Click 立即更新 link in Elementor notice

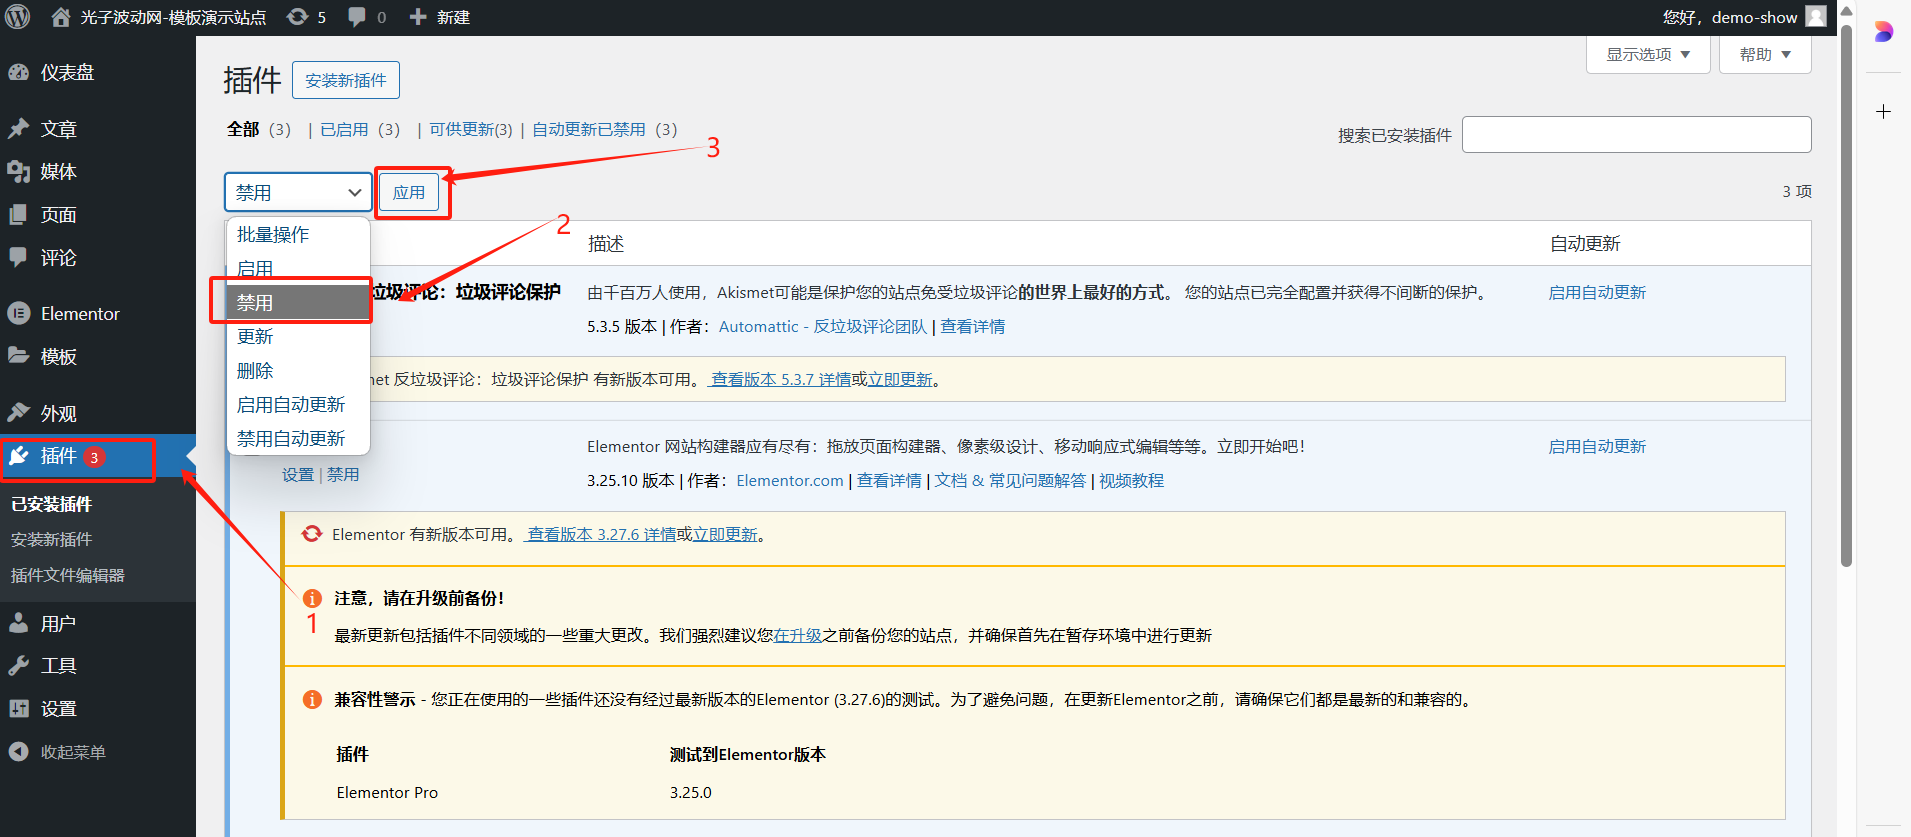coord(726,534)
